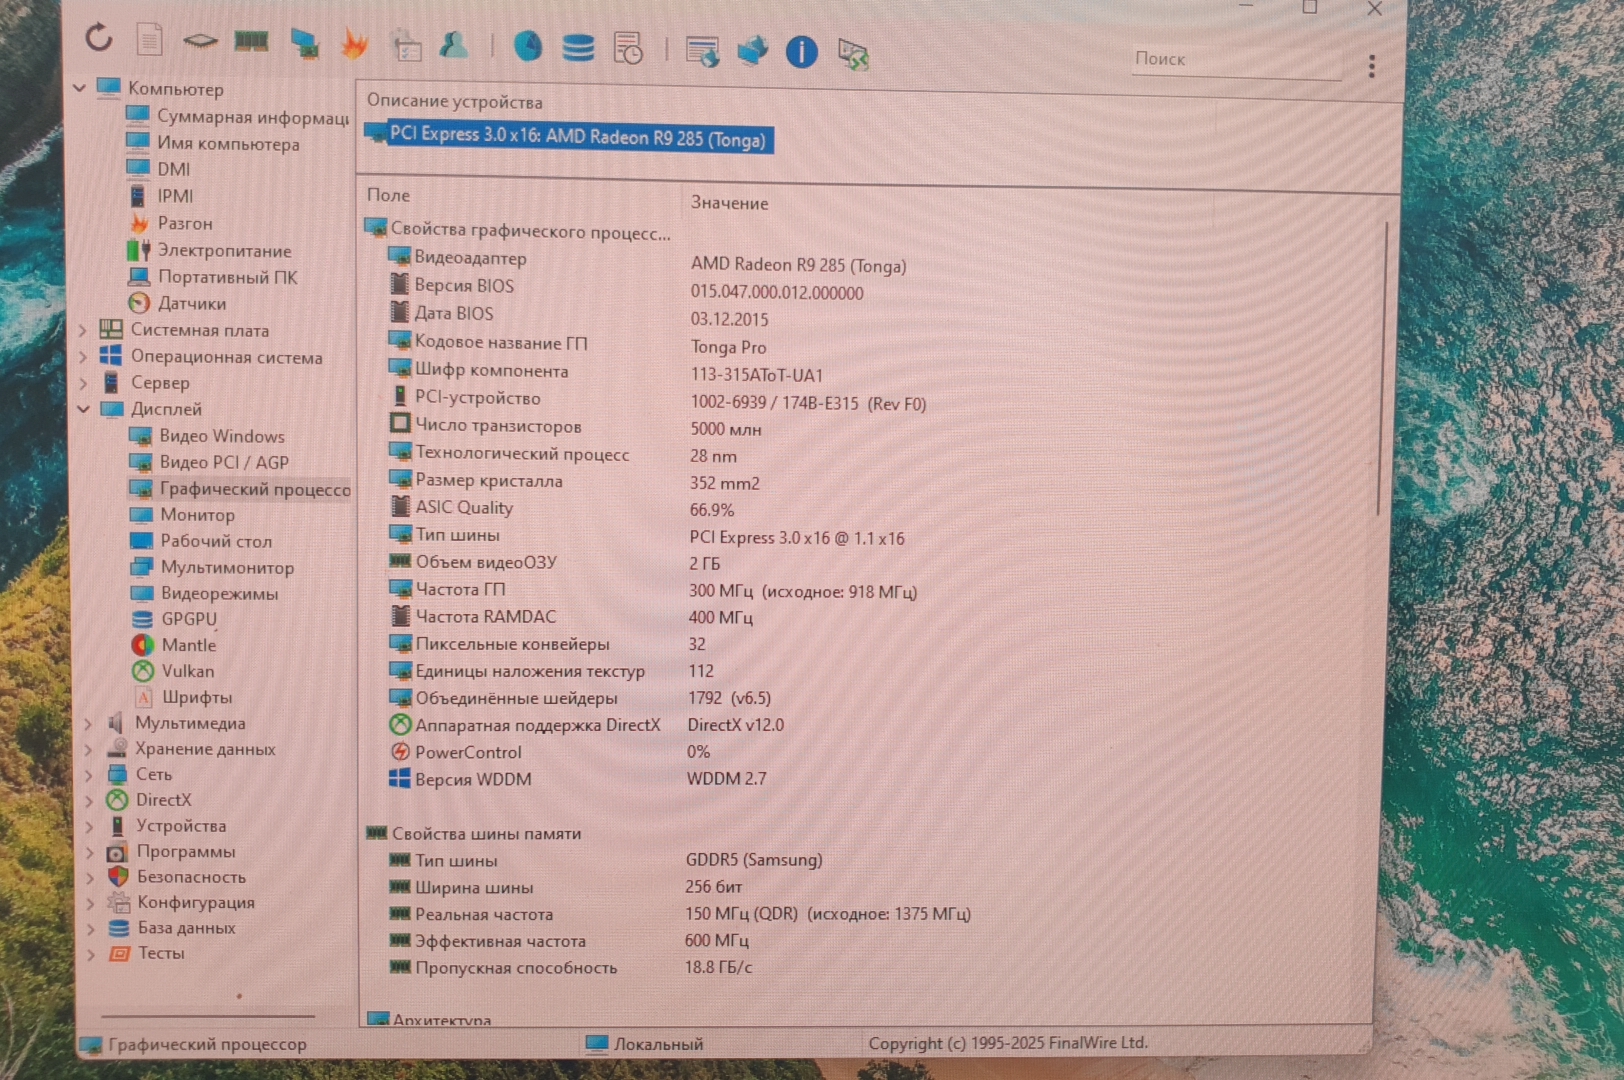This screenshot has width=1624, height=1080.
Task: Expand the Сервер tree node
Action: [83, 382]
